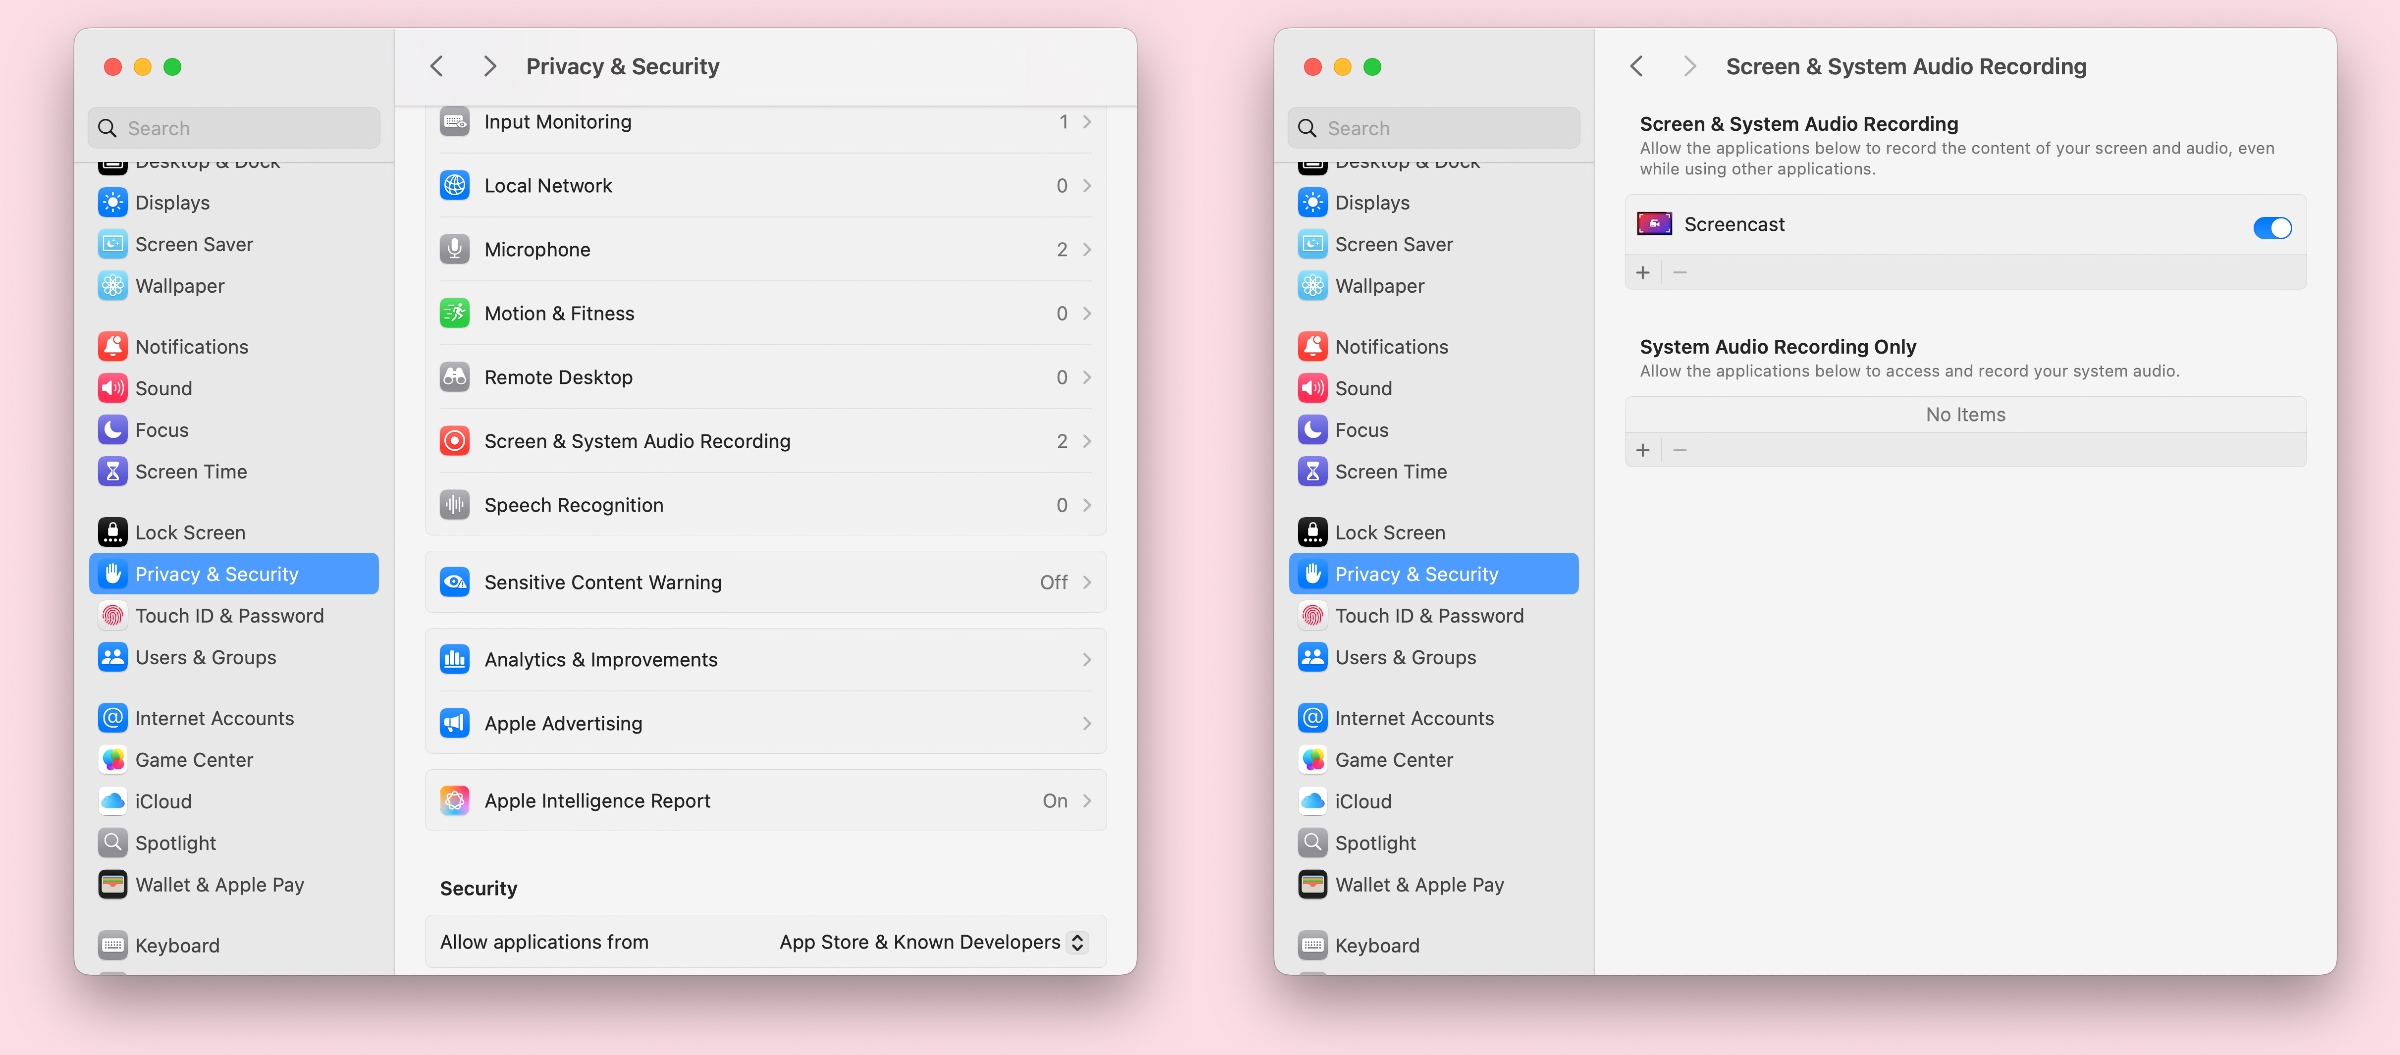The width and height of the screenshot is (2400, 1055).
Task: Click the Search field in settings sidebar
Action: point(233,127)
